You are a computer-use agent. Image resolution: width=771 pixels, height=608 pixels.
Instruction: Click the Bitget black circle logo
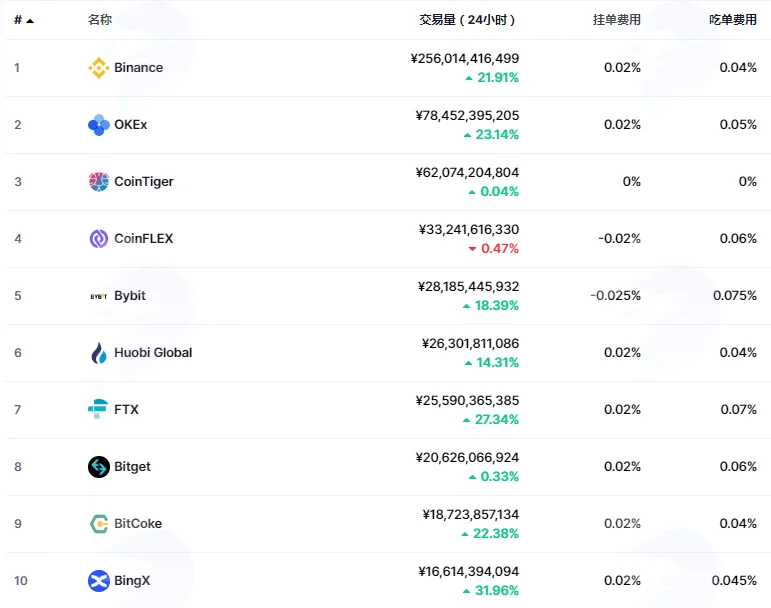tap(98, 467)
